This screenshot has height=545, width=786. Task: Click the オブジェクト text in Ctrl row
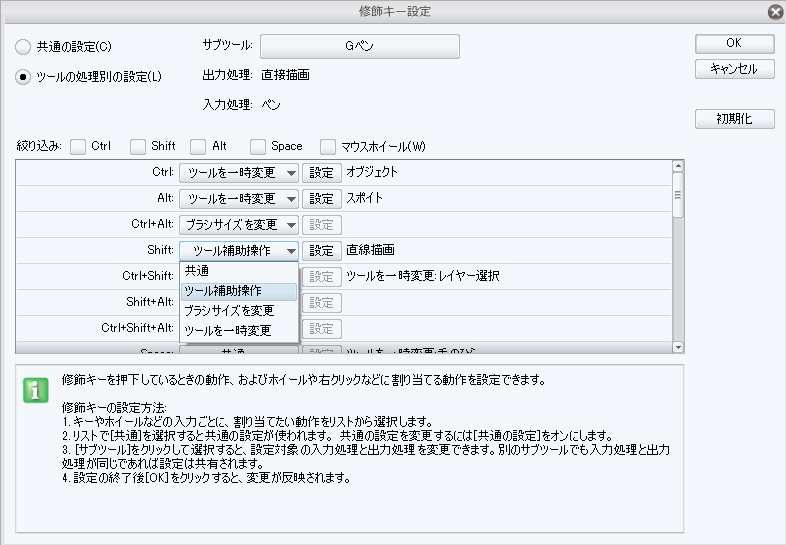point(372,172)
